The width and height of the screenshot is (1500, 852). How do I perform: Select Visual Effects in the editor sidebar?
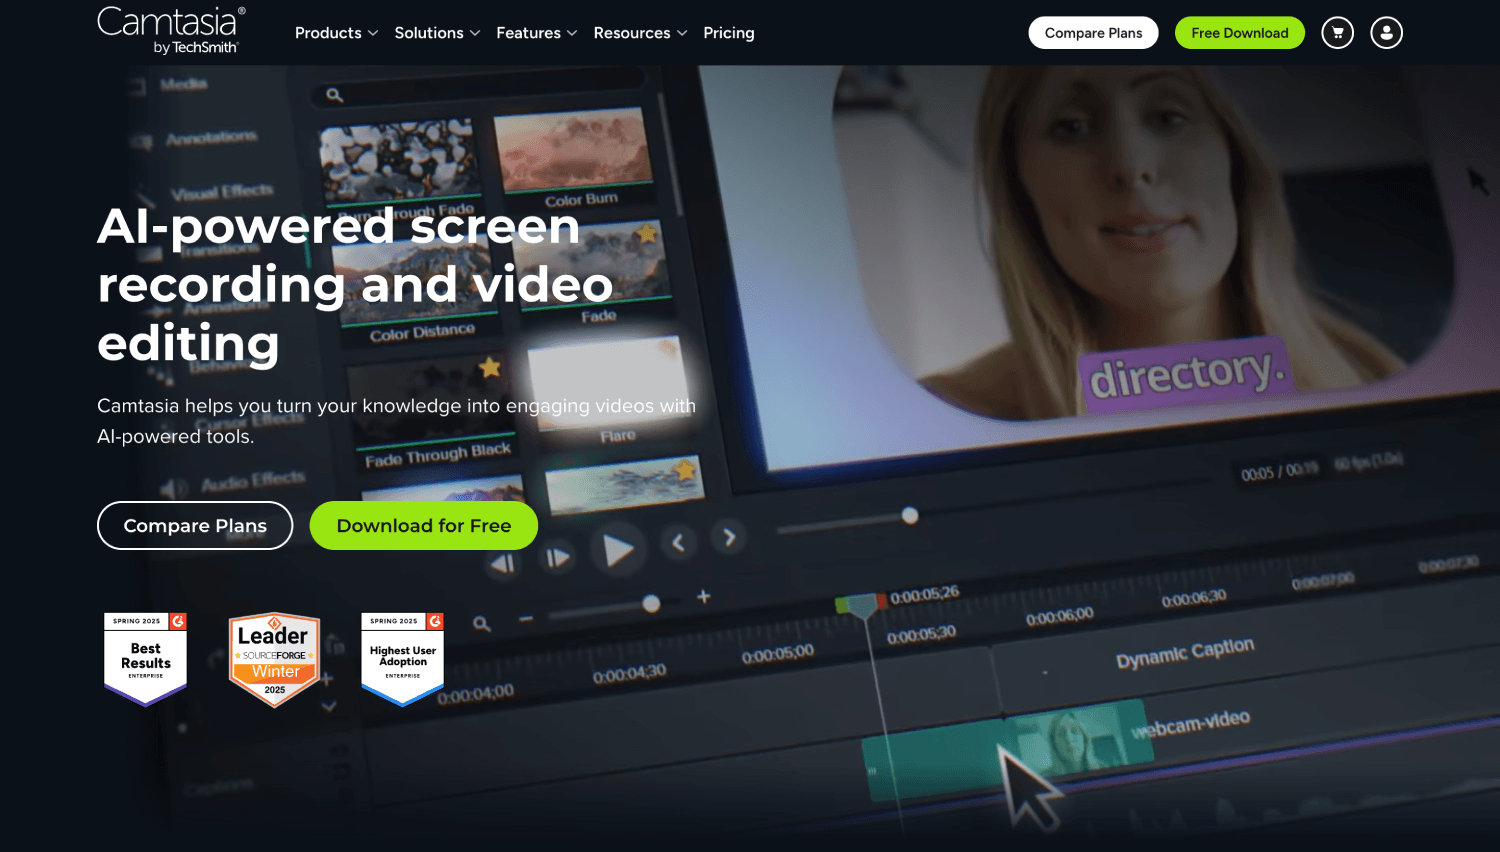(x=222, y=192)
